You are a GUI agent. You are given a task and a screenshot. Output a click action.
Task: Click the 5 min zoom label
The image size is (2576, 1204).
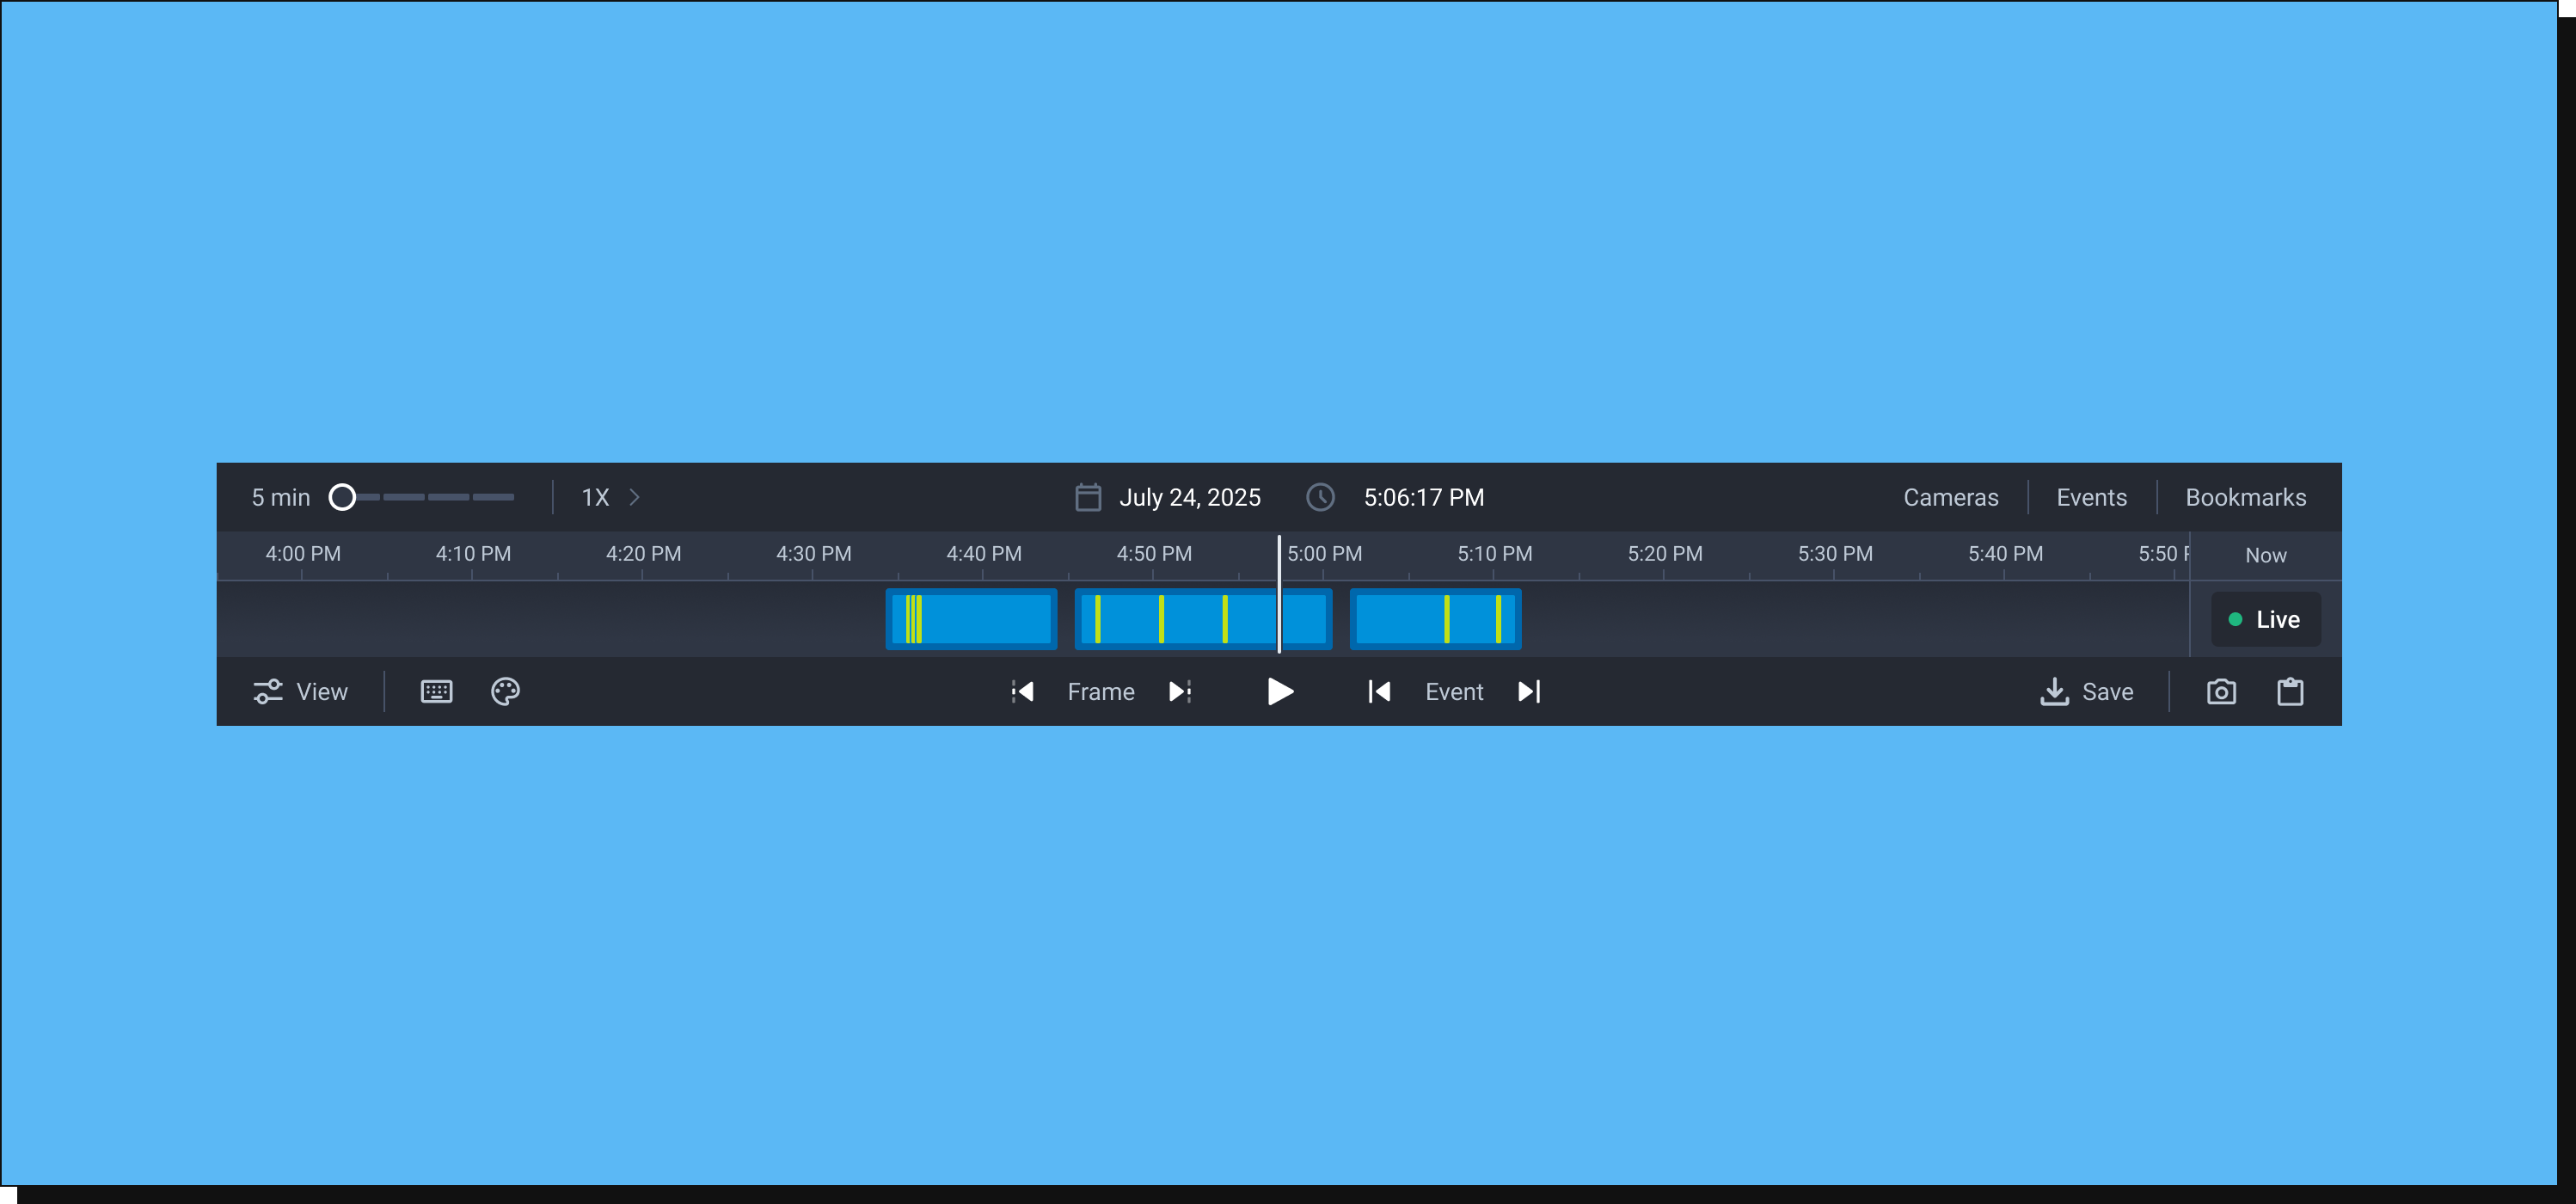[281, 497]
